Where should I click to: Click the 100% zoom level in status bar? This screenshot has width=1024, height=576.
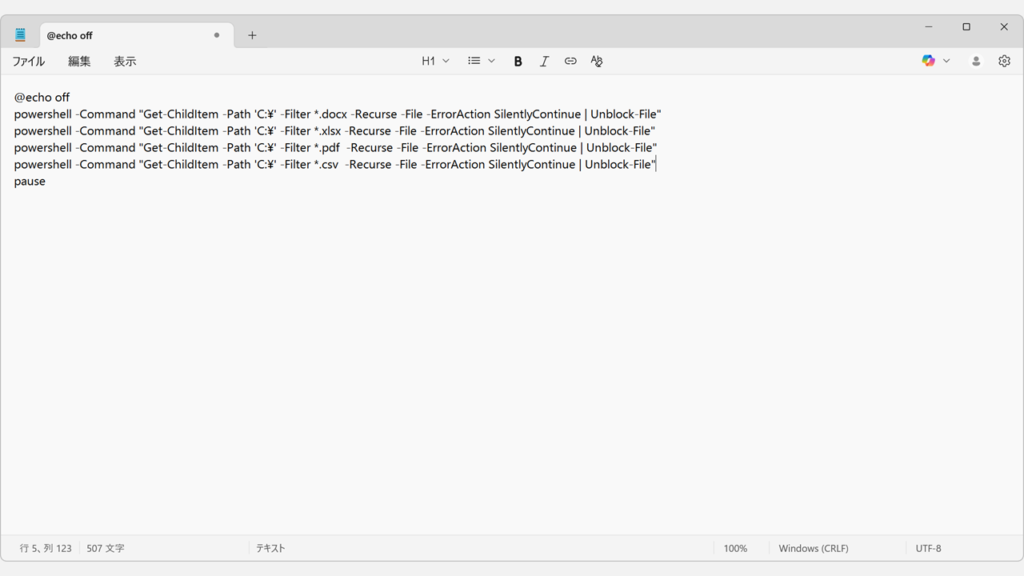(735, 548)
